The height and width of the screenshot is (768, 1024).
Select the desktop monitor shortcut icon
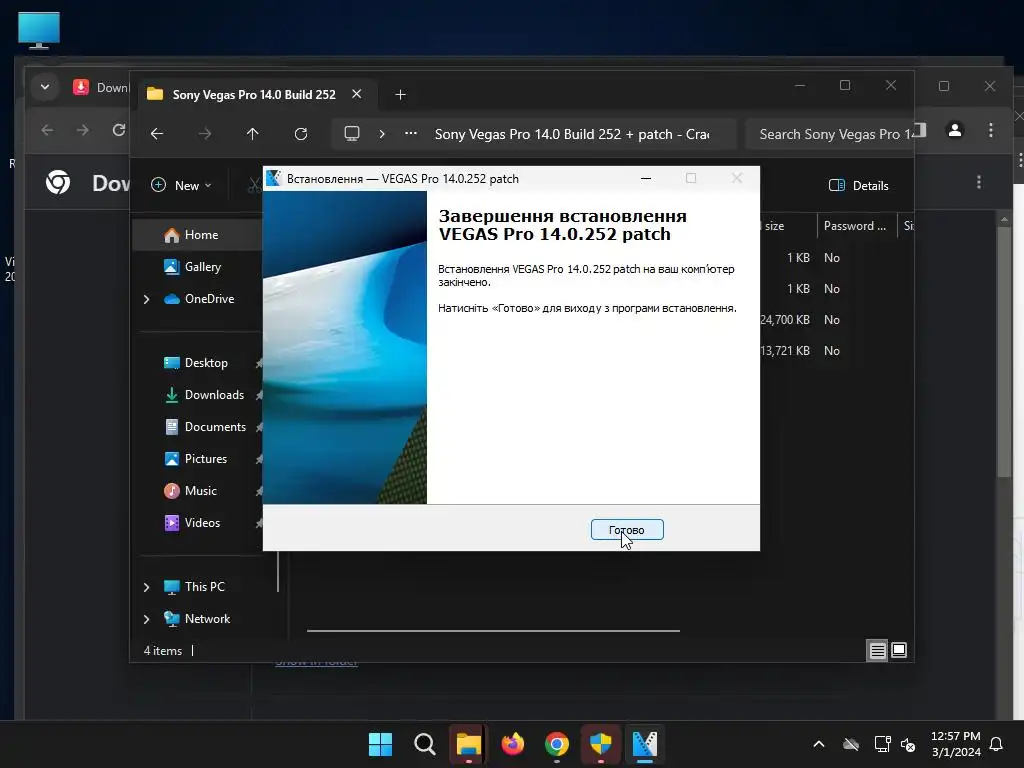click(x=39, y=30)
